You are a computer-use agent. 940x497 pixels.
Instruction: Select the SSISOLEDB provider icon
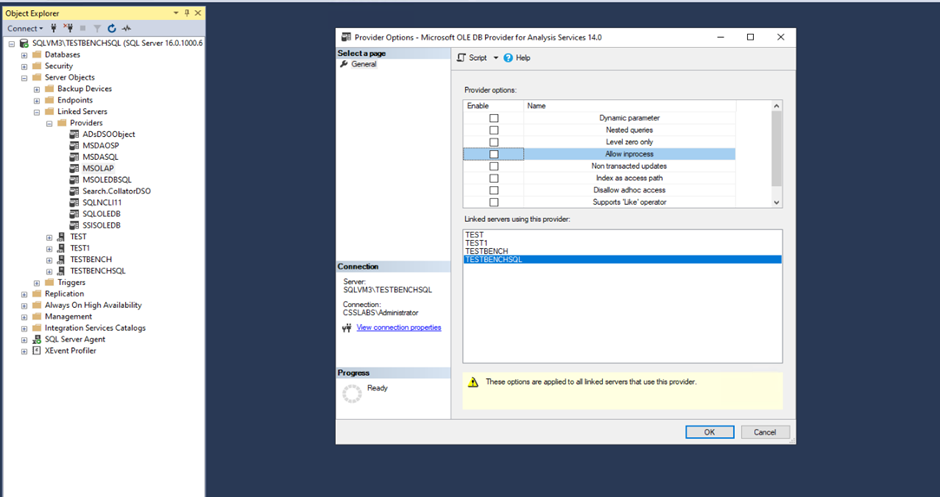coord(74,225)
